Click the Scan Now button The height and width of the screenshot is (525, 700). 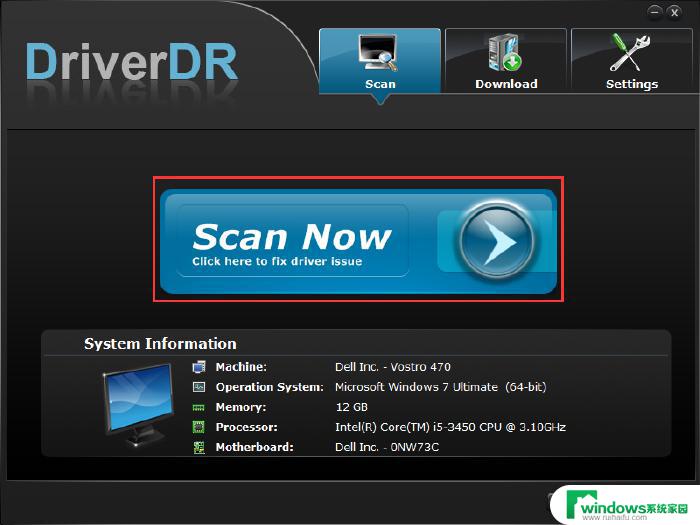click(358, 242)
